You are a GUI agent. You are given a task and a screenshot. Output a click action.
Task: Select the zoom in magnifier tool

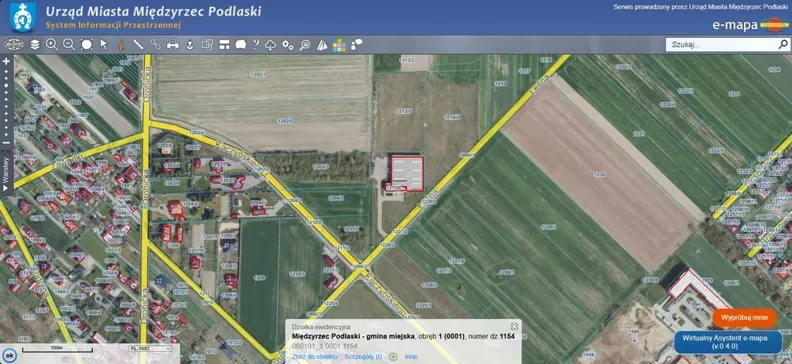[x=52, y=44]
